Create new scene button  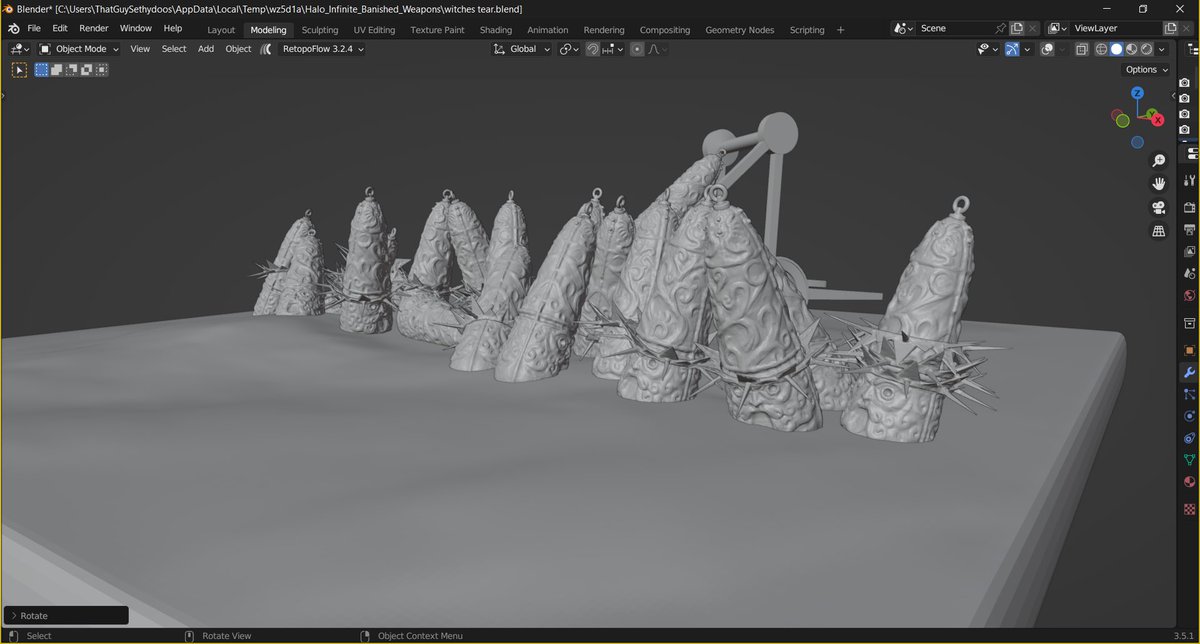[x=1019, y=29]
